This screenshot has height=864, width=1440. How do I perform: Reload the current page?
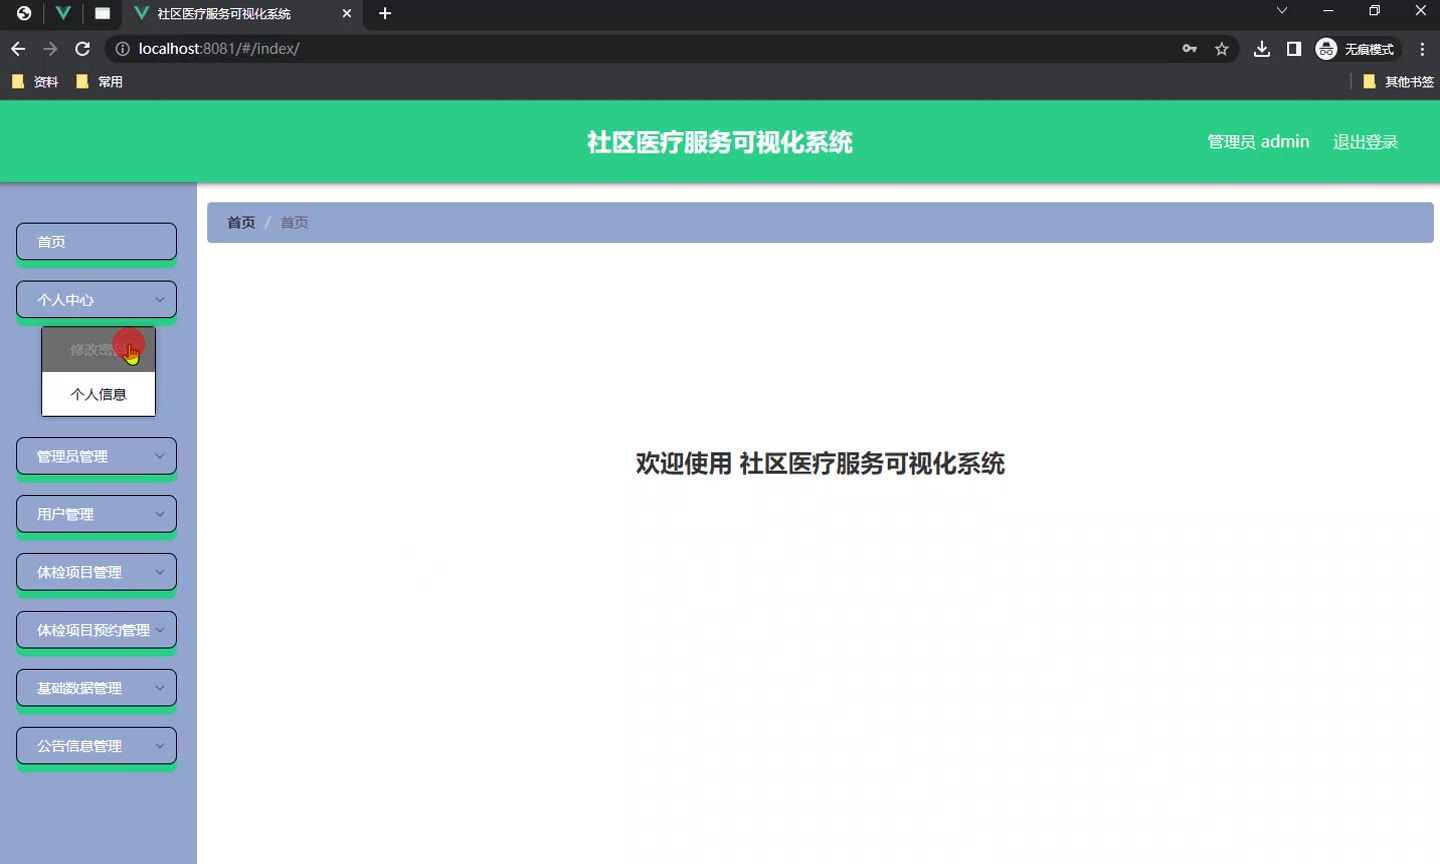click(x=83, y=49)
